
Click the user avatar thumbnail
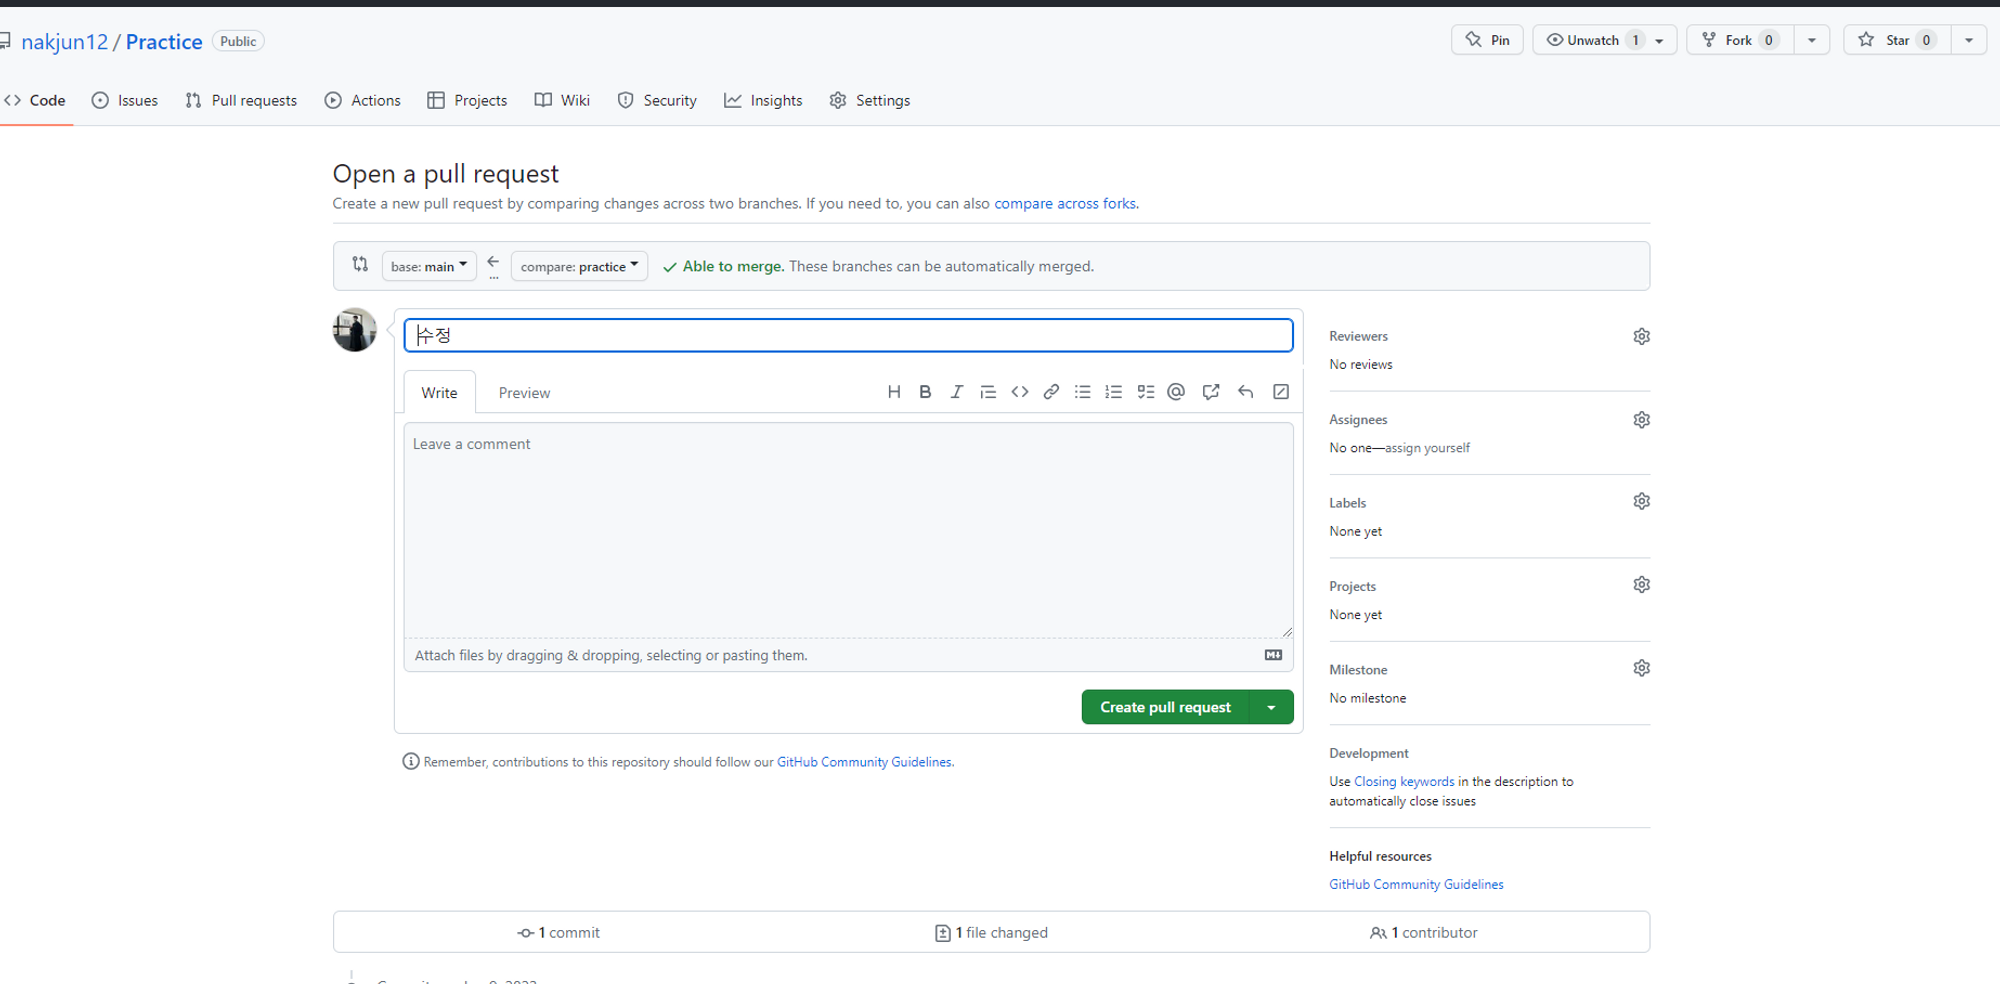click(x=354, y=330)
